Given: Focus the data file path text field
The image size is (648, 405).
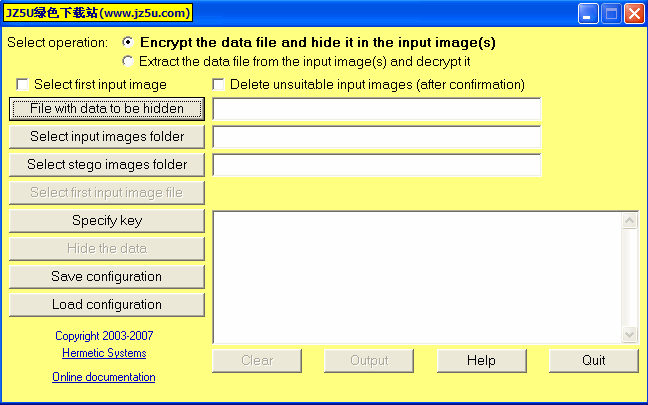Looking at the screenshot, I should [376, 109].
